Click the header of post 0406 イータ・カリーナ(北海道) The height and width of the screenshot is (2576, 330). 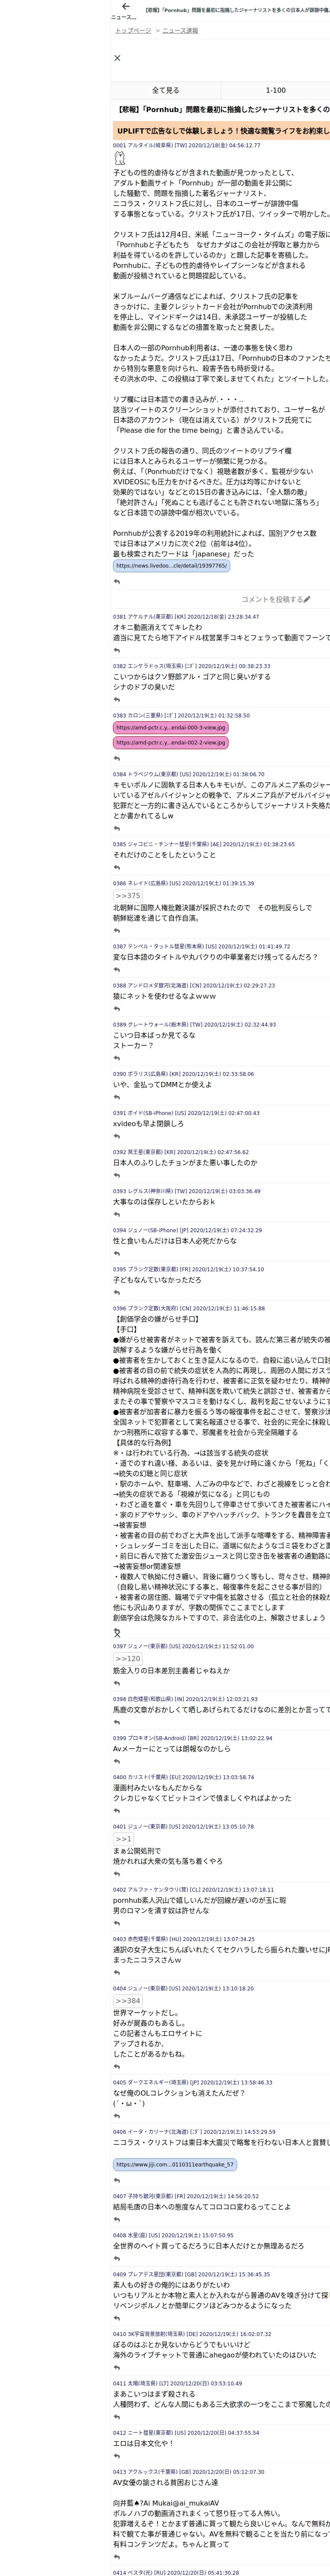[x=194, y=2131]
